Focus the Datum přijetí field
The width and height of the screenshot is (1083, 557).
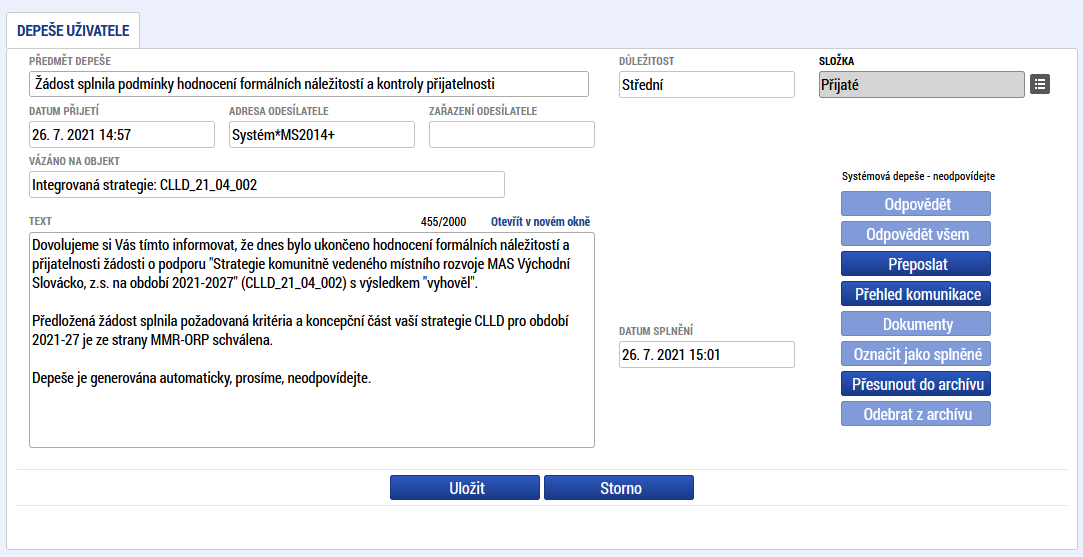click(122, 135)
